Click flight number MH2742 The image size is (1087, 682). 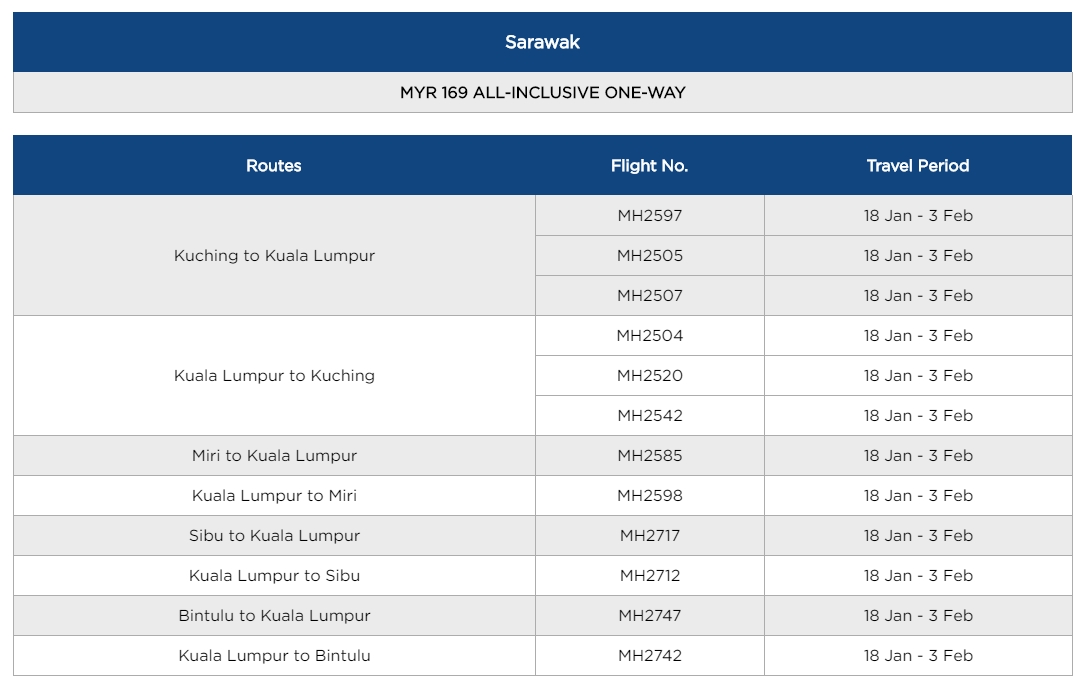(649, 656)
